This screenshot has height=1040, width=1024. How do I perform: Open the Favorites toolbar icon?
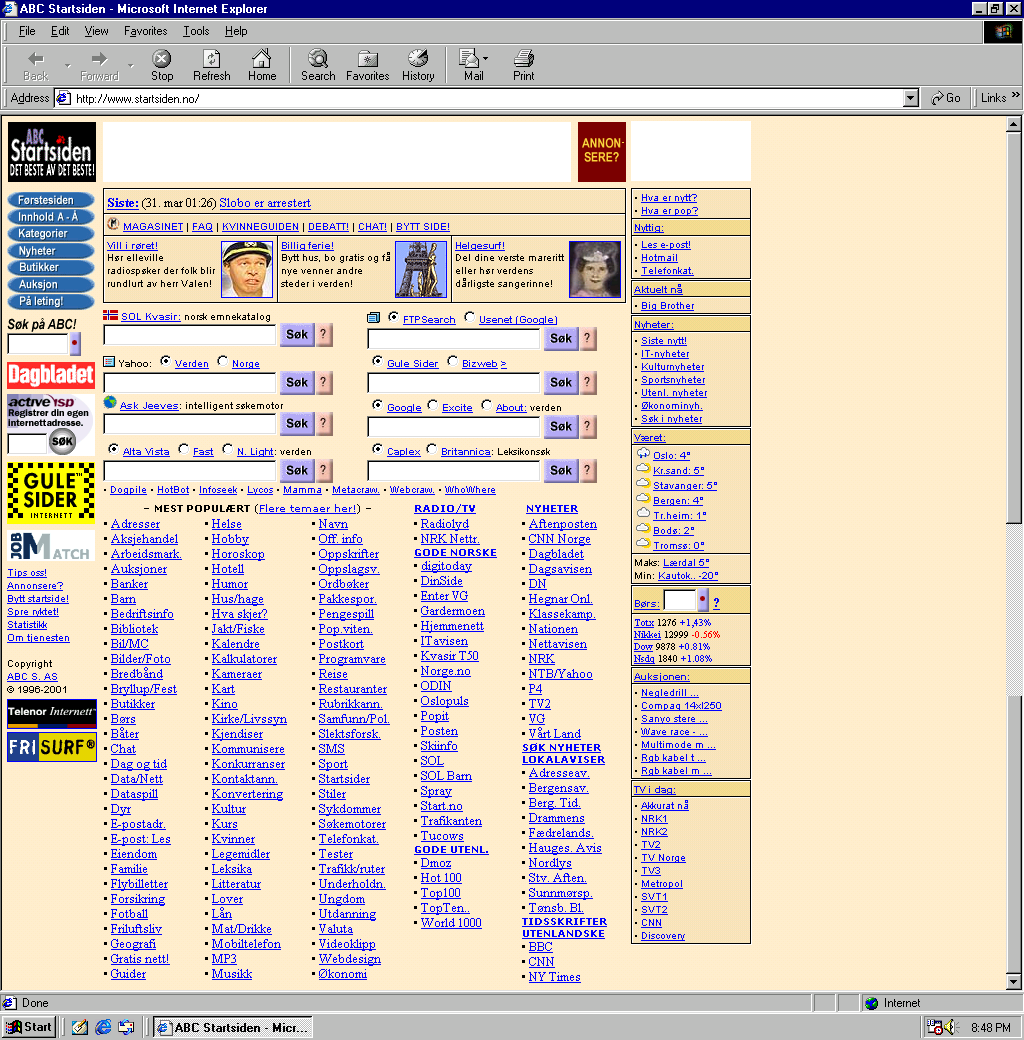tap(367, 65)
